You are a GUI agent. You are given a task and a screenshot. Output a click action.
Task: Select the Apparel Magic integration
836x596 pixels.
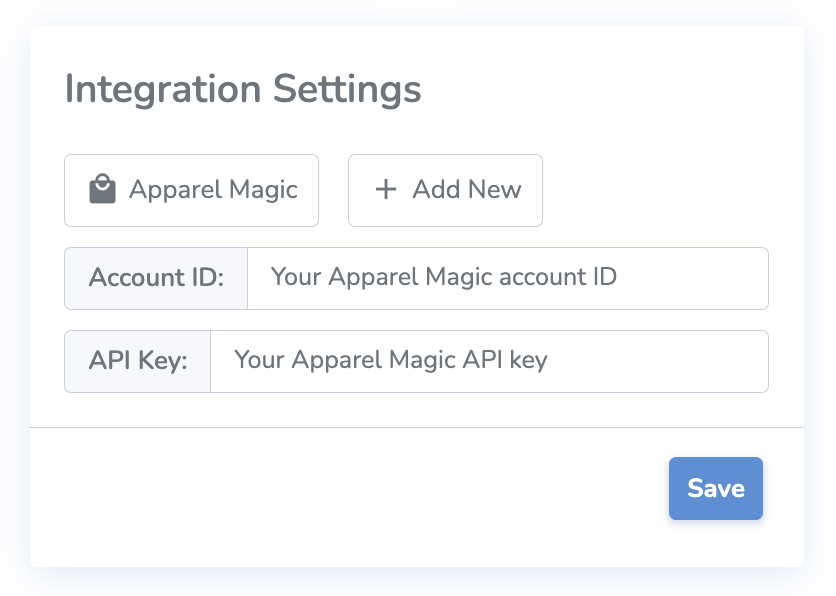pyautogui.click(x=191, y=190)
